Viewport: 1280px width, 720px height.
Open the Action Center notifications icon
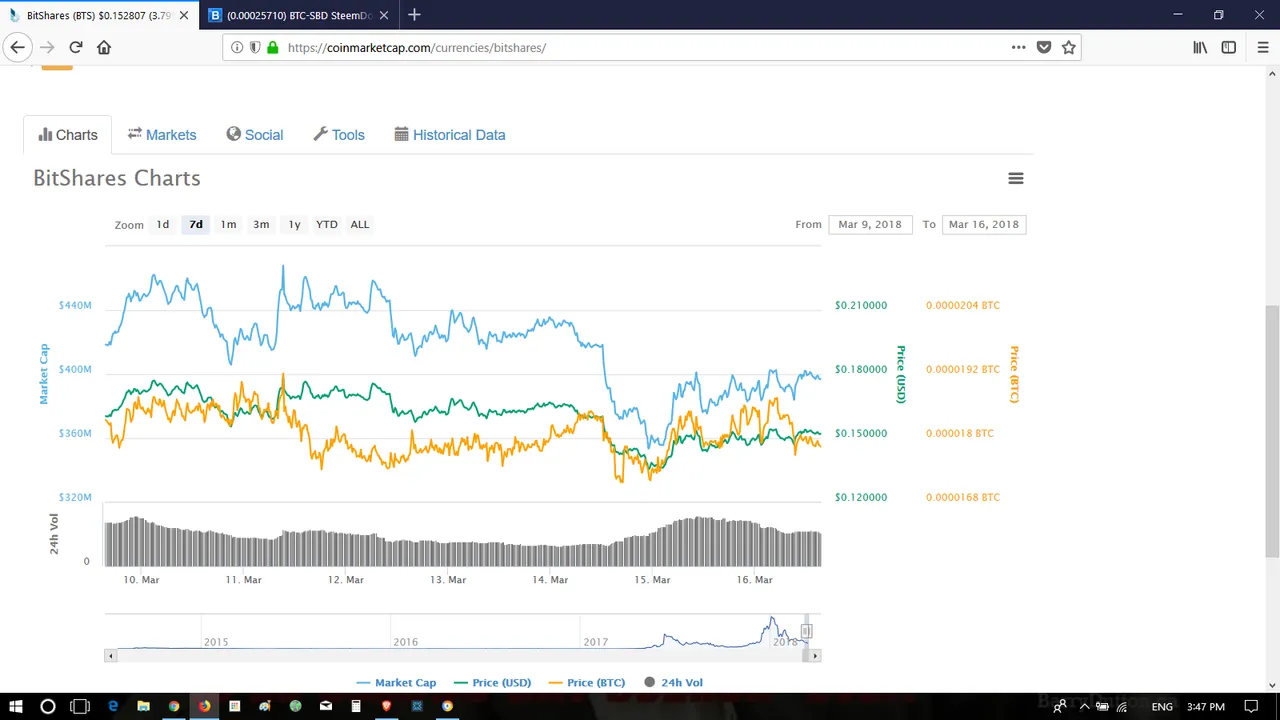tap(1252, 706)
